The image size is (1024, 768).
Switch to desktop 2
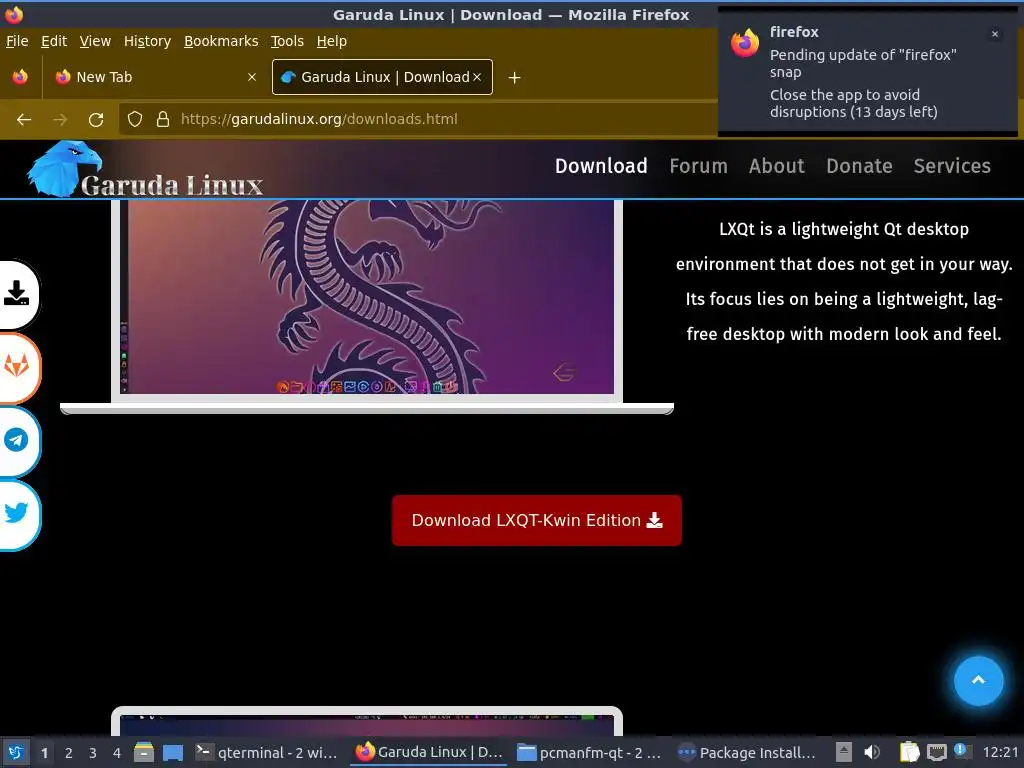[69, 753]
